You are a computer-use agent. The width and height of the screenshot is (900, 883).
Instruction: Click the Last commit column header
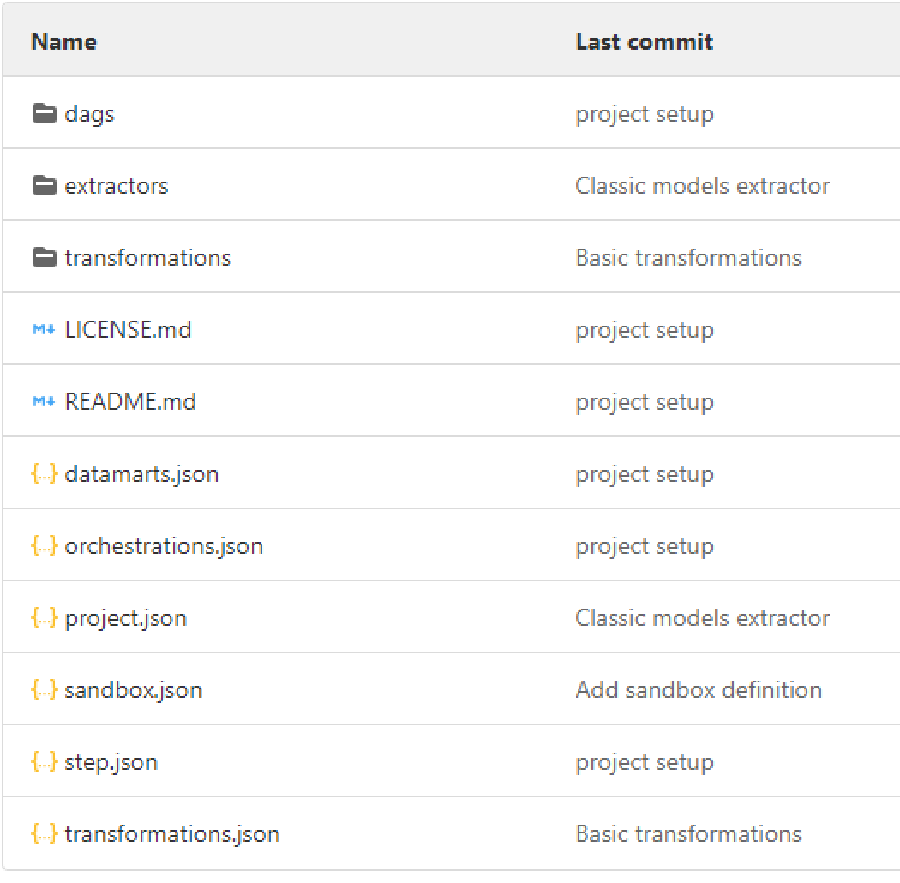[644, 42]
